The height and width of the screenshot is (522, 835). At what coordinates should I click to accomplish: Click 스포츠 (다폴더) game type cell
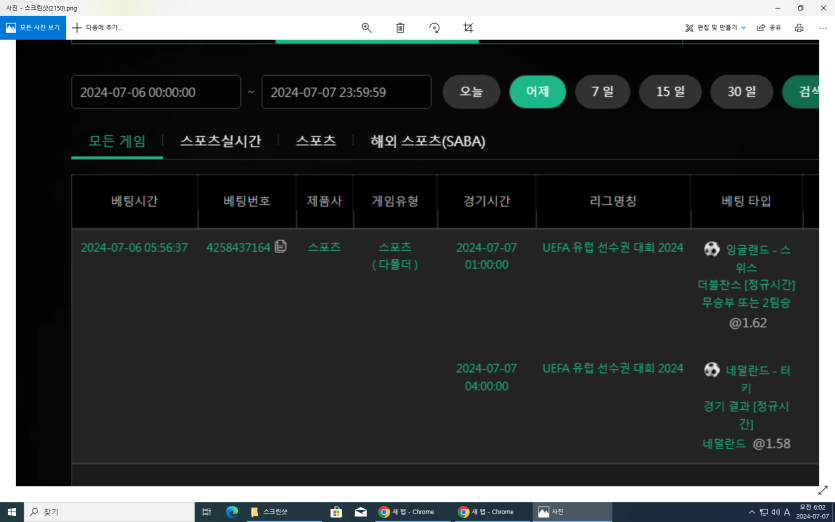[x=395, y=256]
